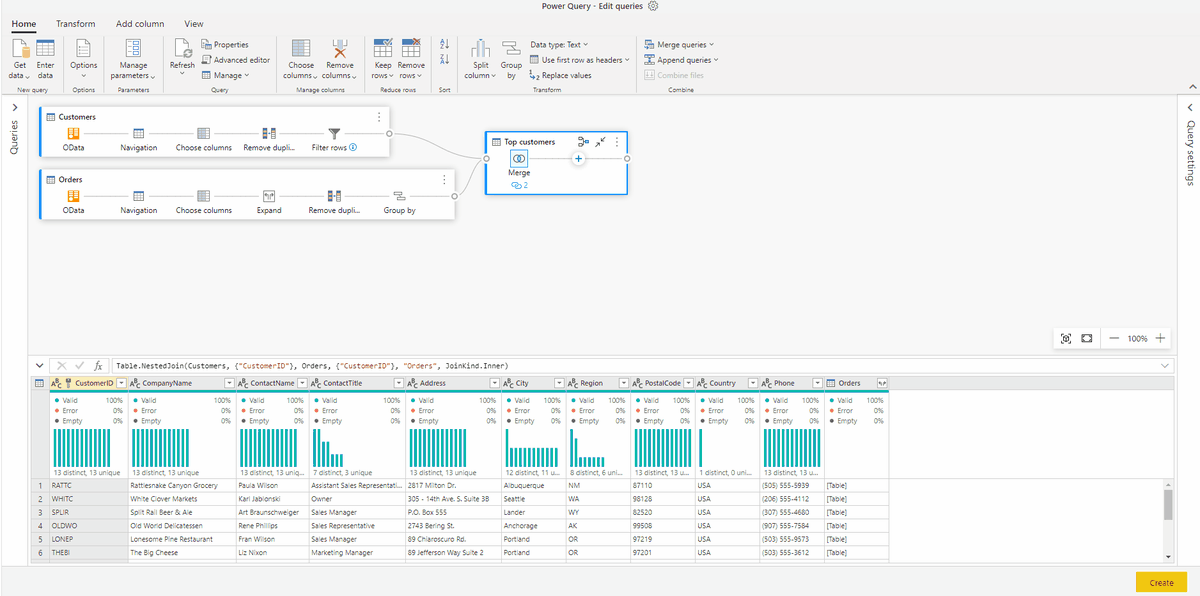Open Merge queries dropdown
Image resolution: width=1200 pixels, height=596 pixels.
[x=679, y=45]
